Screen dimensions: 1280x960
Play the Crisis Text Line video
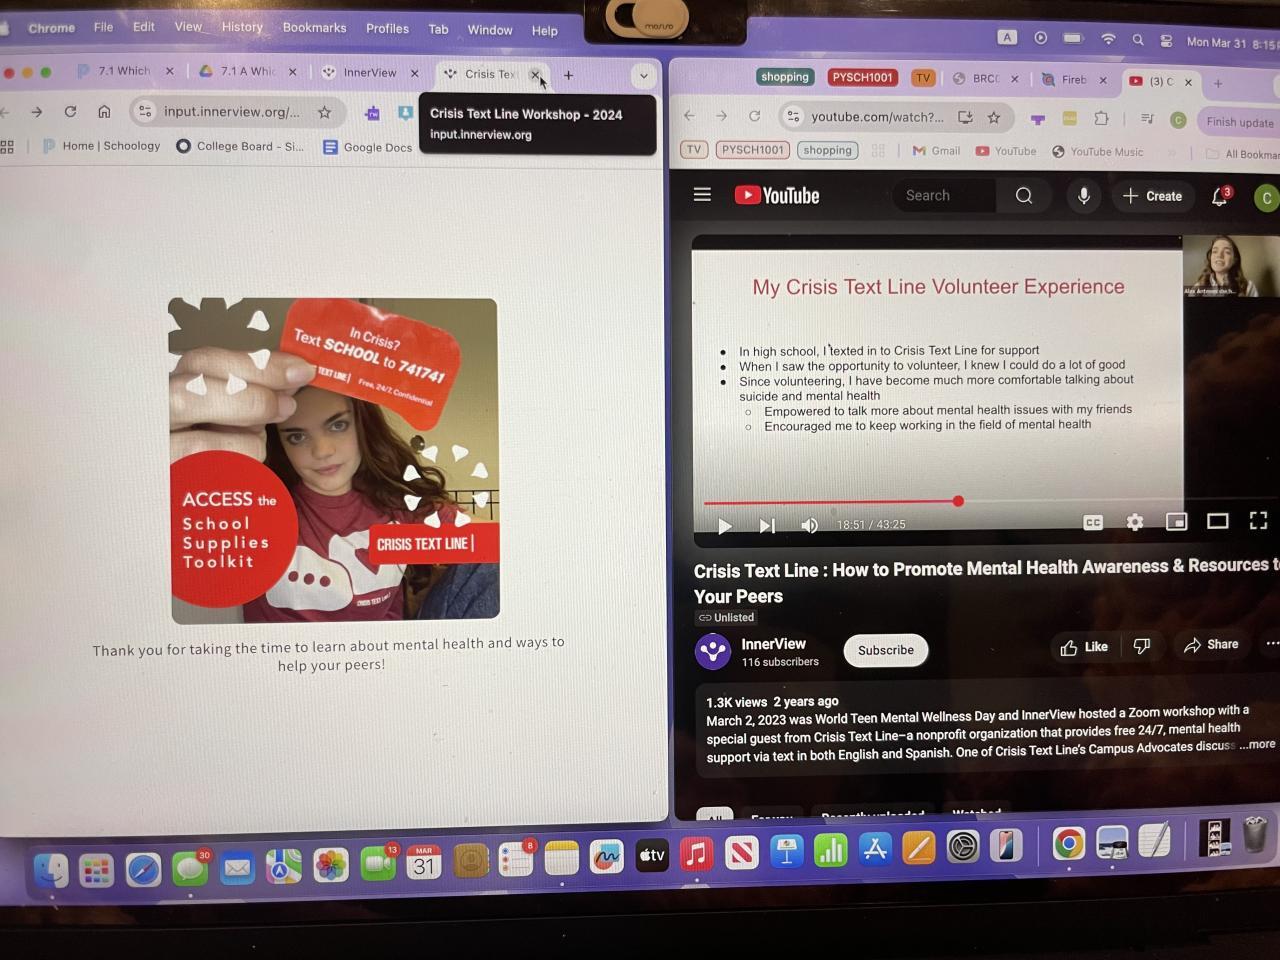[x=725, y=526]
